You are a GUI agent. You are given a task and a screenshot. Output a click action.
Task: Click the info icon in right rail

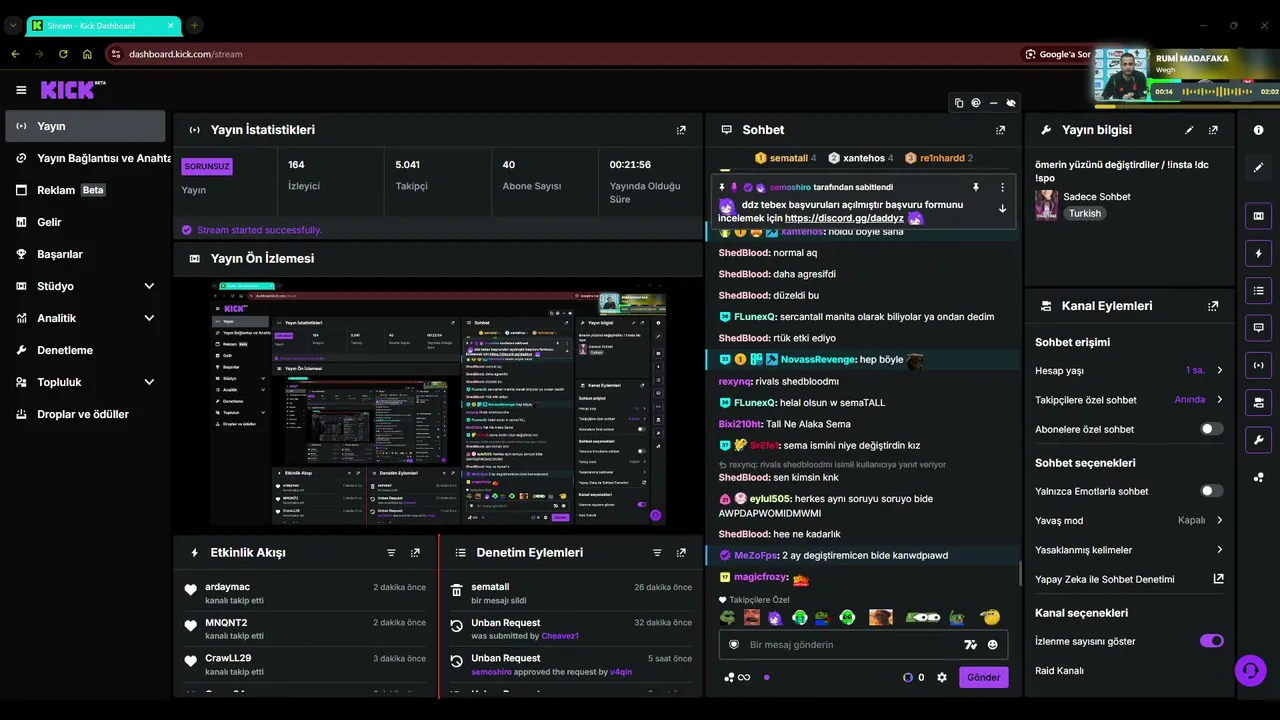click(1258, 130)
